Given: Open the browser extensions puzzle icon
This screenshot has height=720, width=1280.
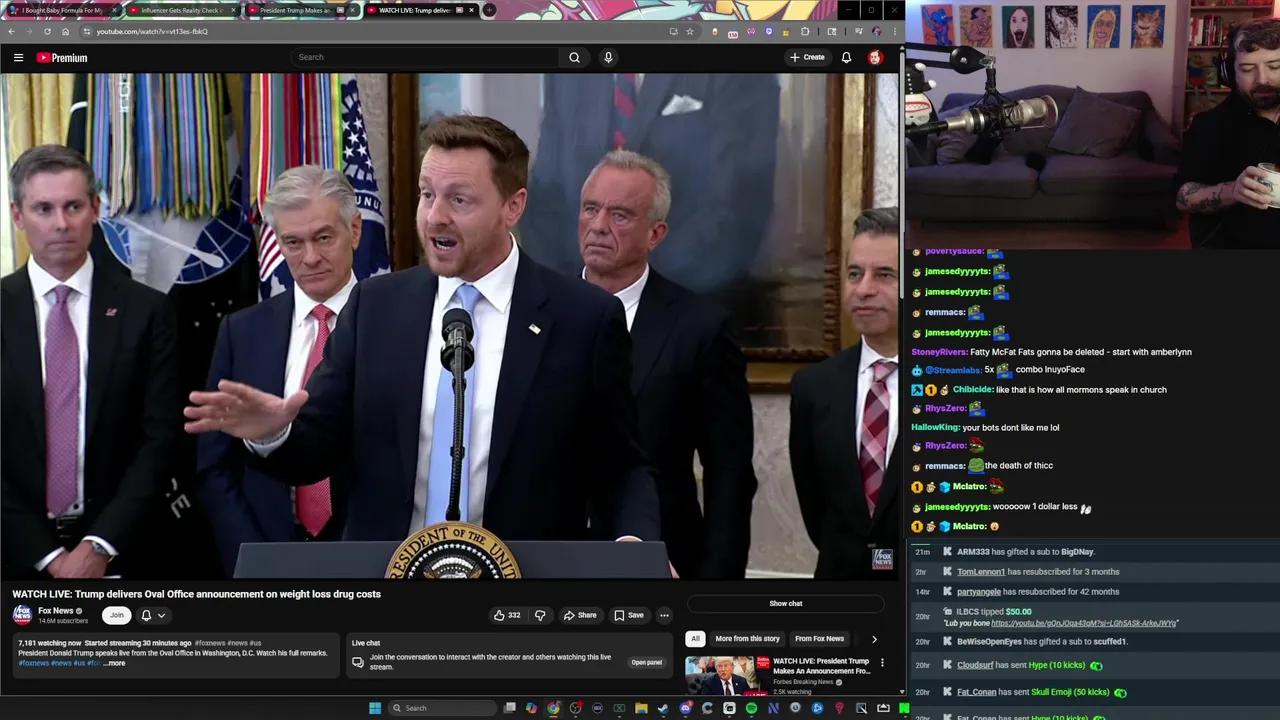Looking at the screenshot, I should click(x=805, y=31).
